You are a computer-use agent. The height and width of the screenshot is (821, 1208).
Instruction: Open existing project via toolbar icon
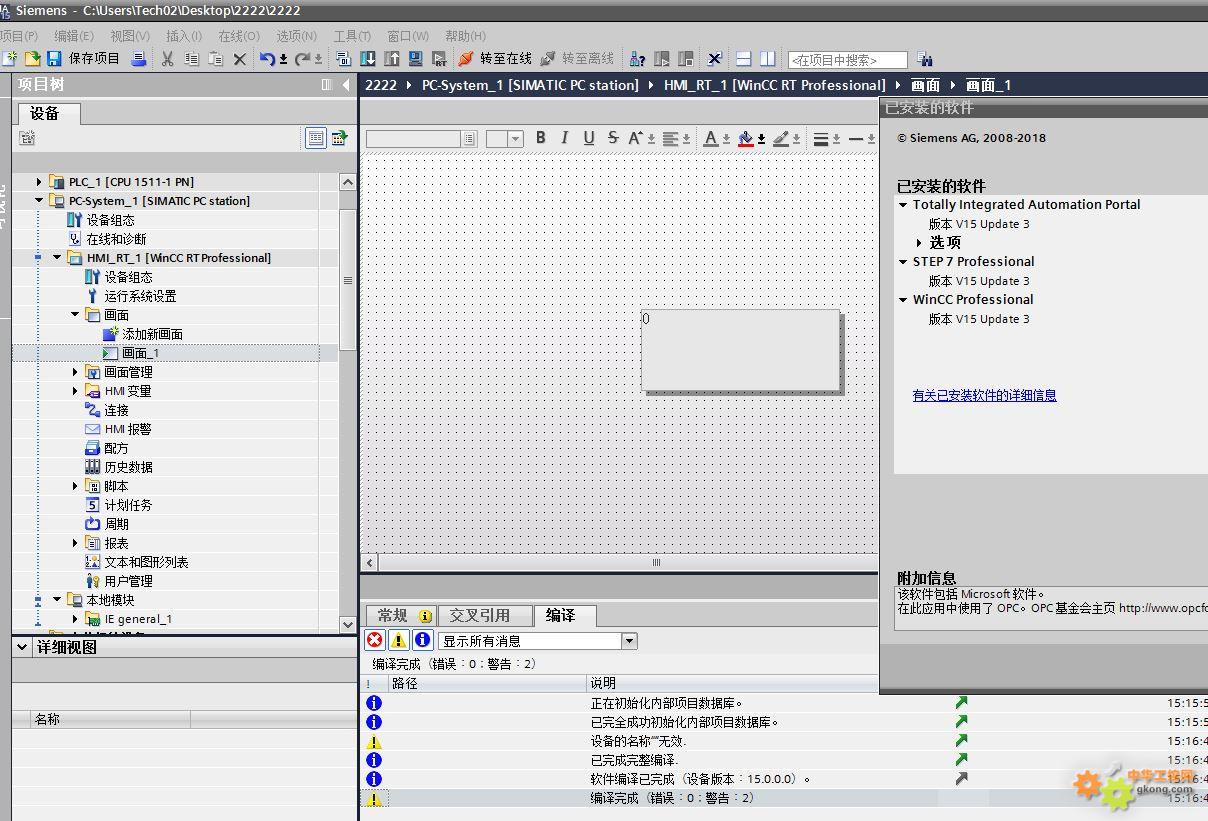(32, 59)
